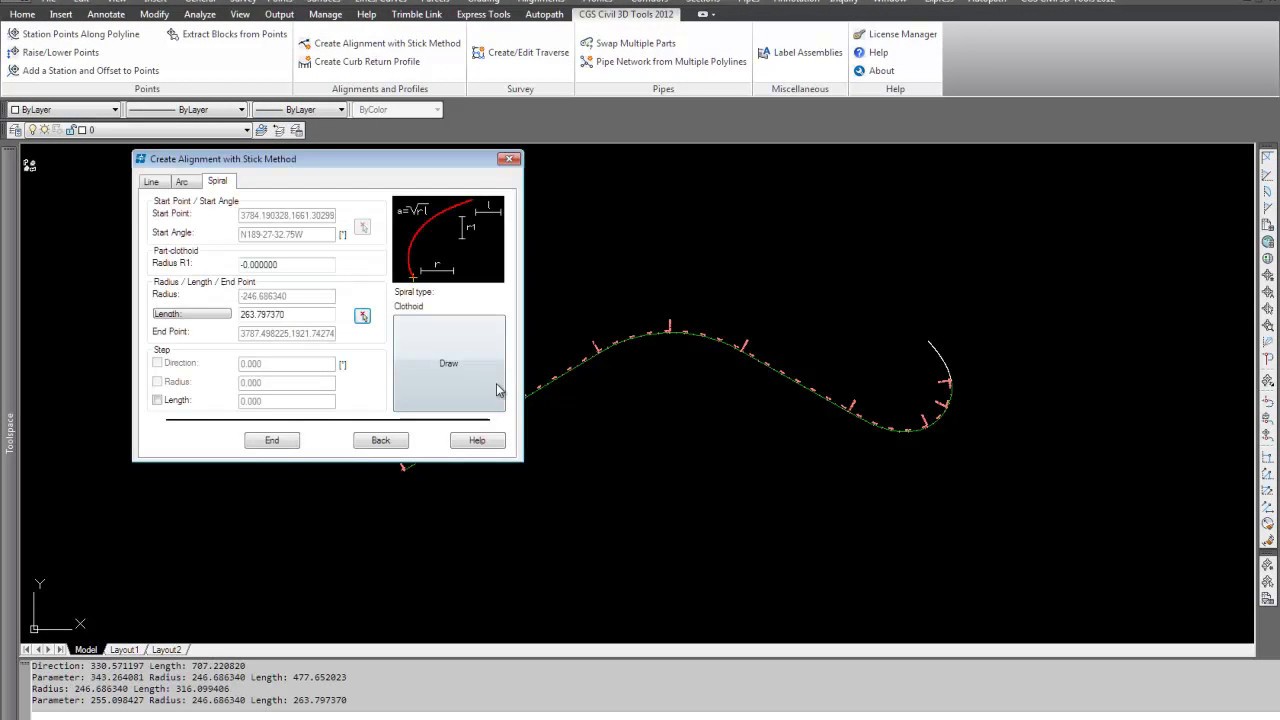Click pick-length icon beside Length field

coord(362,316)
